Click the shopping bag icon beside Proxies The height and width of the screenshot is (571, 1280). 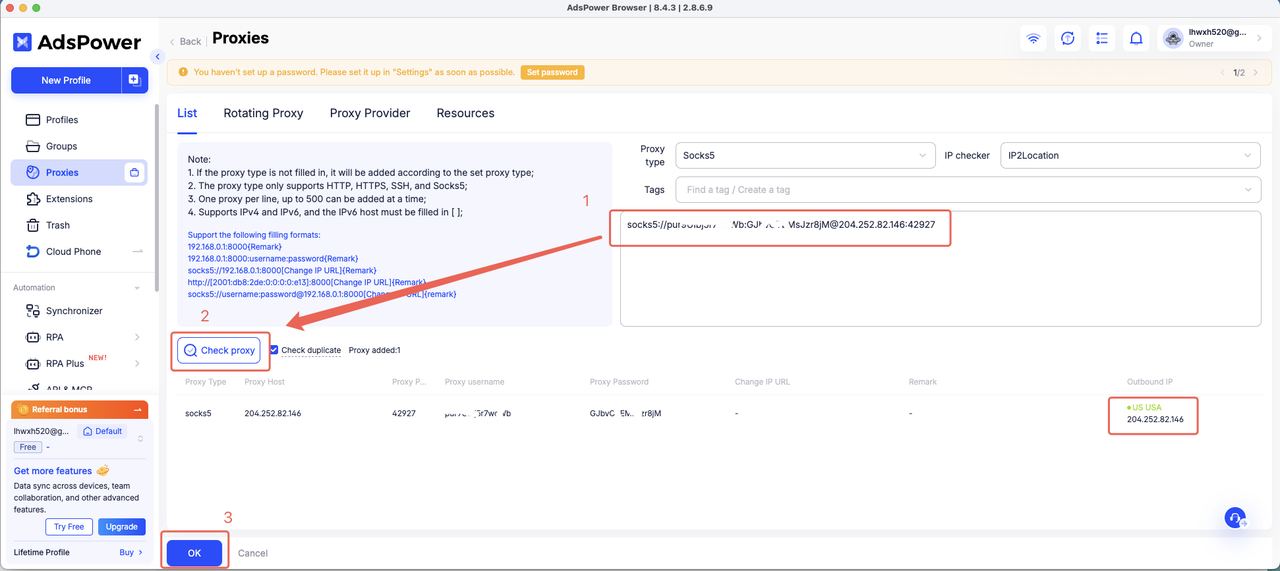(134, 173)
